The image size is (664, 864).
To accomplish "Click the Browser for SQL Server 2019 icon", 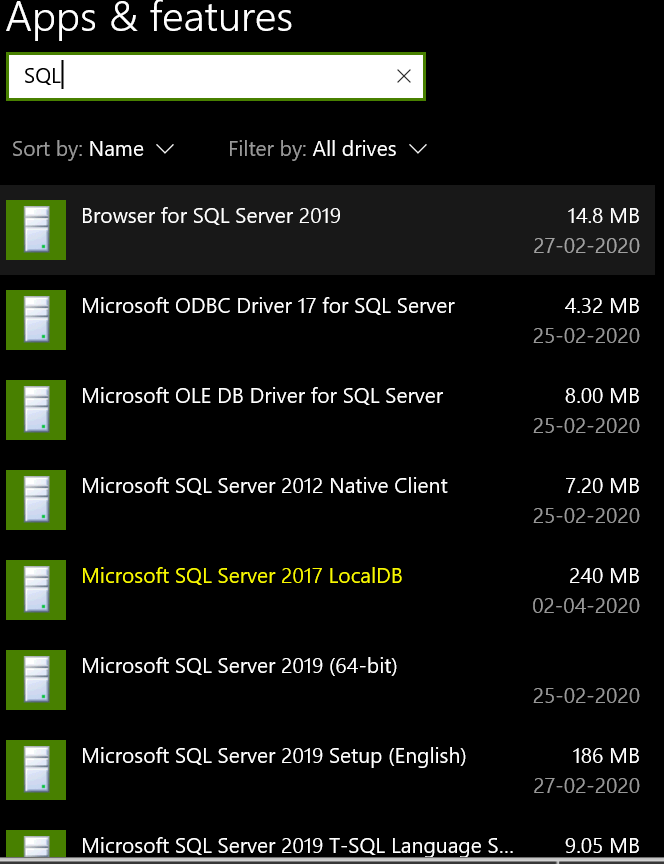I will pos(36,230).
